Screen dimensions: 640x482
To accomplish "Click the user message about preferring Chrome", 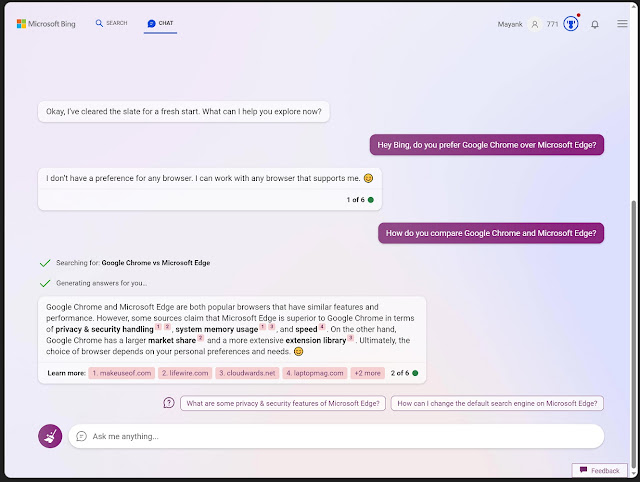I will (x=487, y=145).
